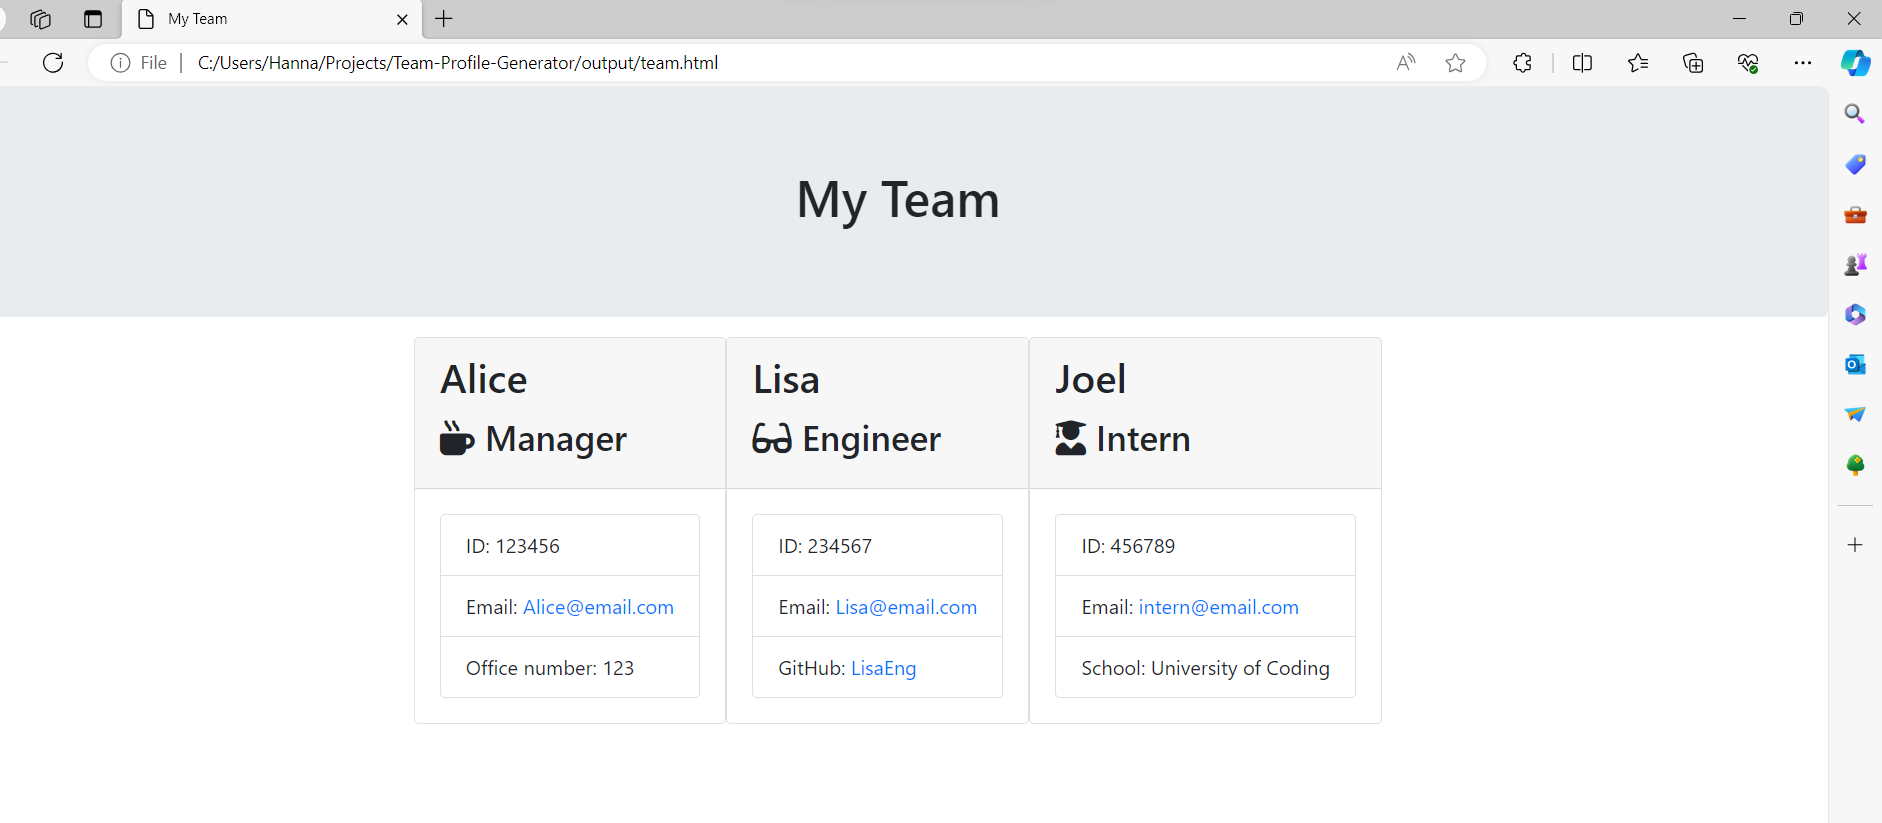
Task: Click the Intern role title
Action: 1143,439
